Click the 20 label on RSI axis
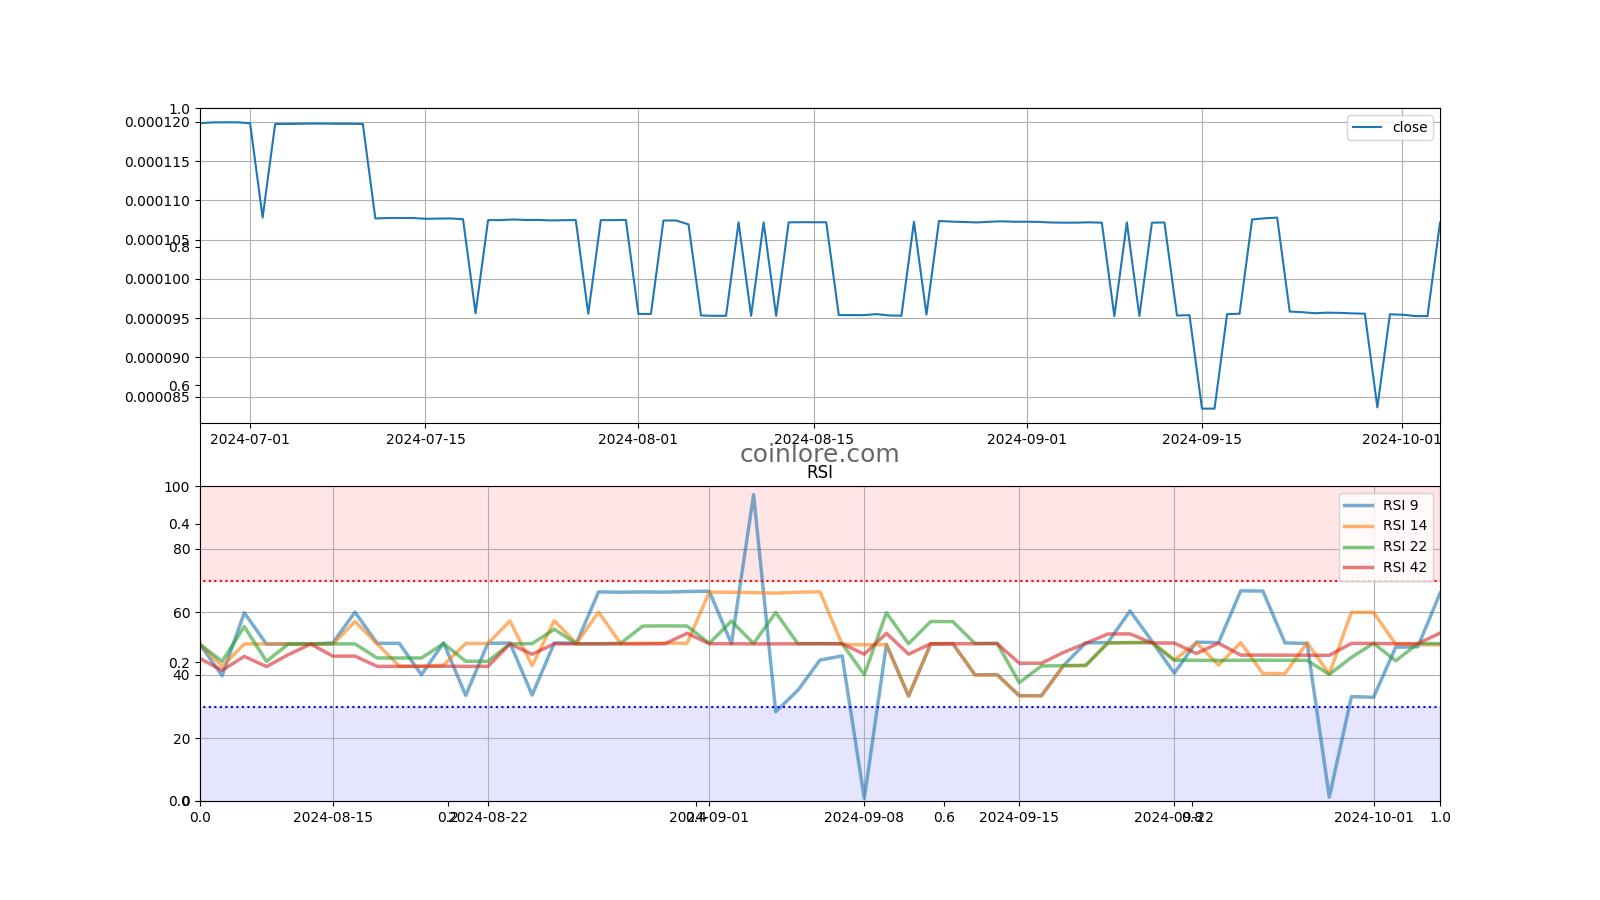Screen dimensions: 1600x900 [x=181, y=738]
